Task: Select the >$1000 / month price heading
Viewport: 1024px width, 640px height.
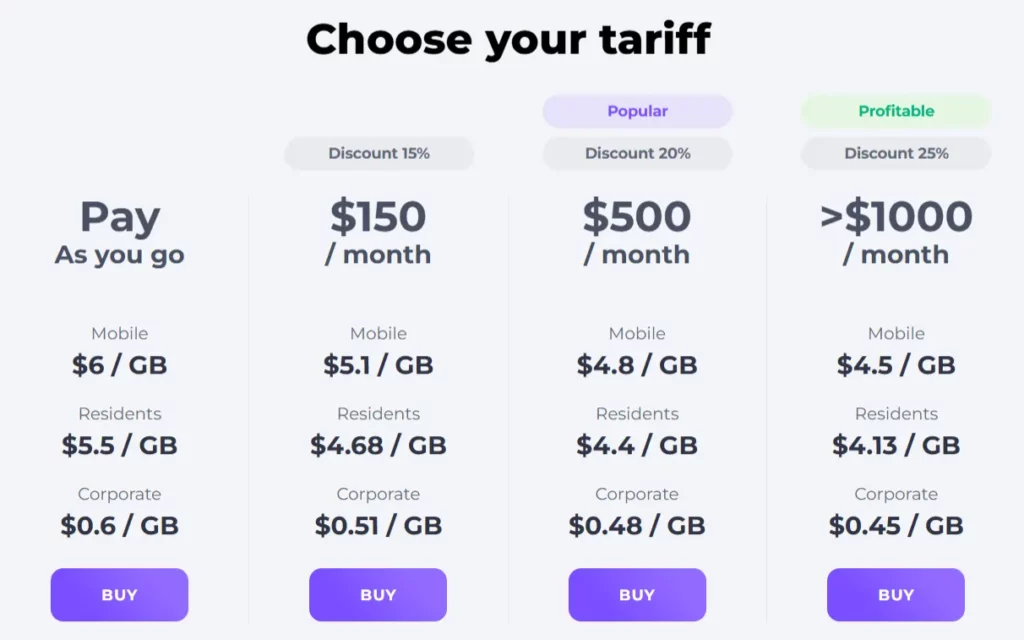Action: click(x=896, y=232)
